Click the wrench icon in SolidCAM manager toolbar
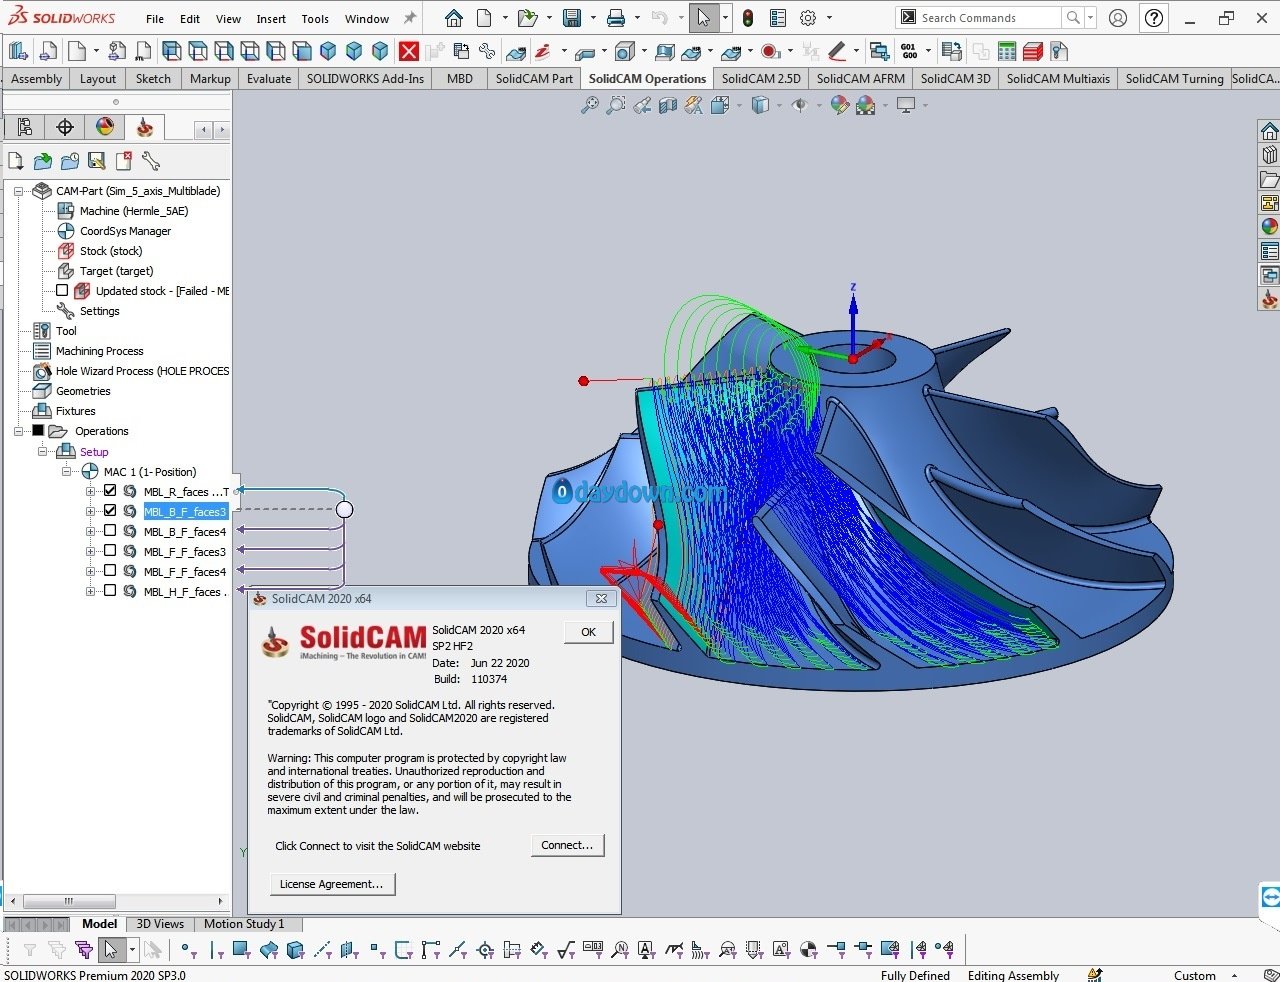Image resolution: width=1280 pixels, height=982 pixels. click(151, 161)
